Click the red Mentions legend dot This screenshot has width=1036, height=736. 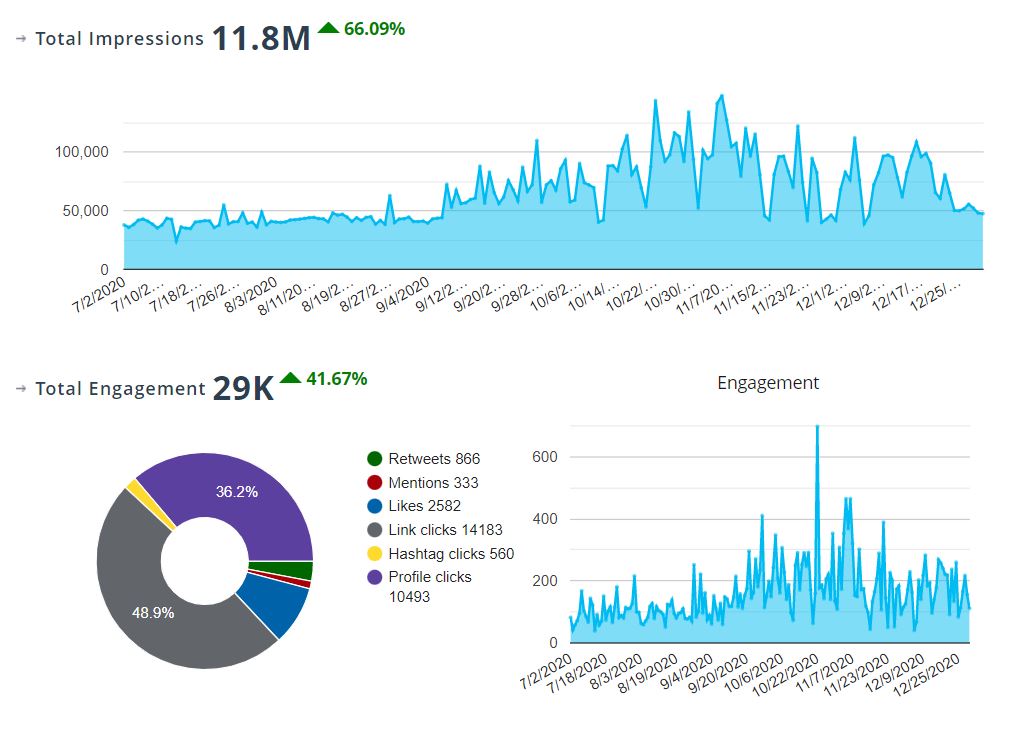pos(374,482)
